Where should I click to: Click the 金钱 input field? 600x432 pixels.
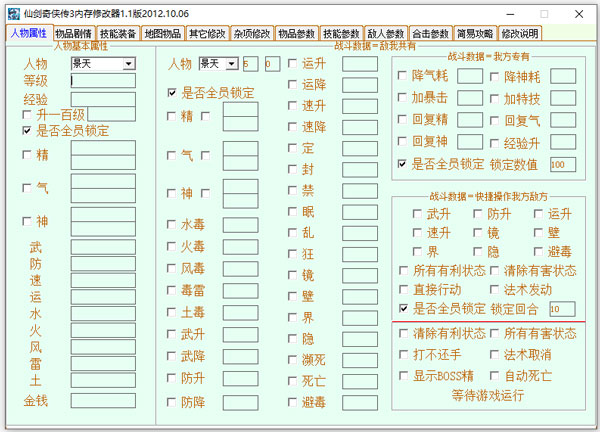102,400
